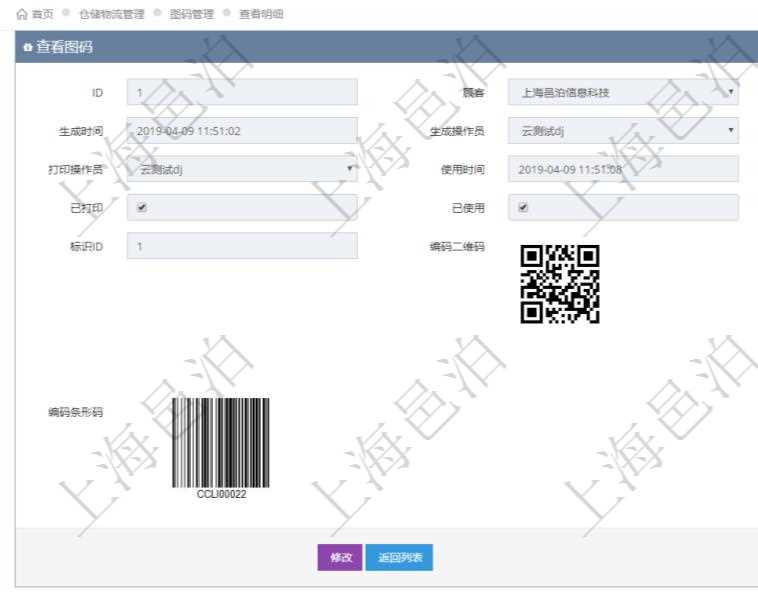Click the 使用时间 field

tap(623, 169)
